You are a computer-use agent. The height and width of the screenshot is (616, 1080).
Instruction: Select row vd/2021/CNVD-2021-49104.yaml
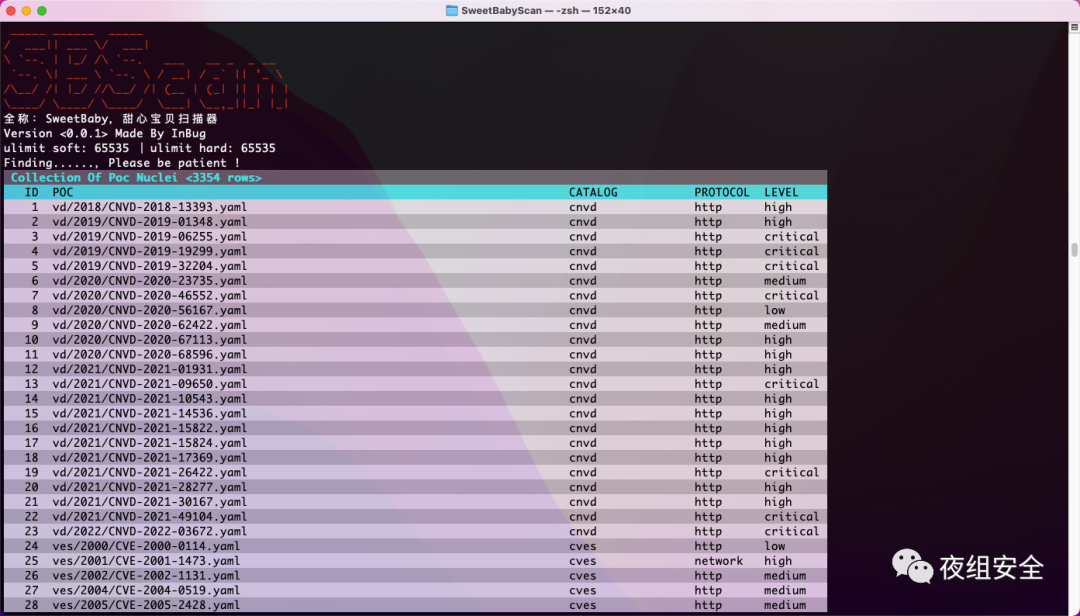pyautogui.click(x=415, y=517)
